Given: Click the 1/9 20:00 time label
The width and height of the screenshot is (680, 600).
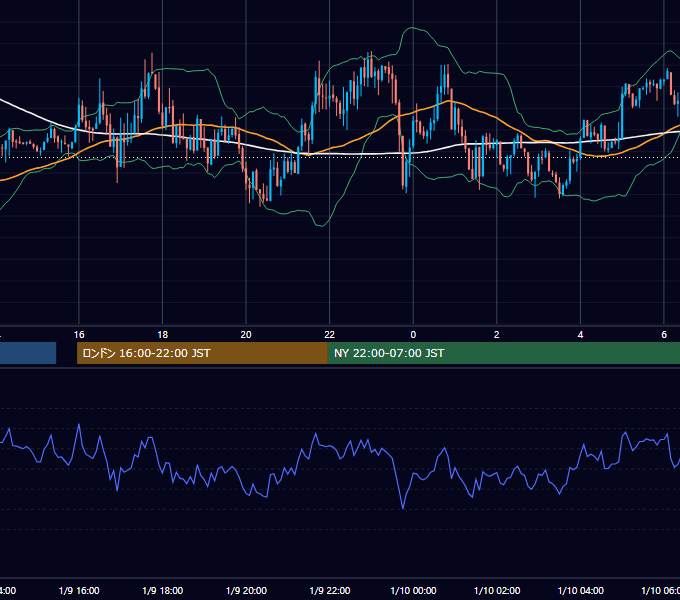Looking at the screenshot, I should [246, 590].
